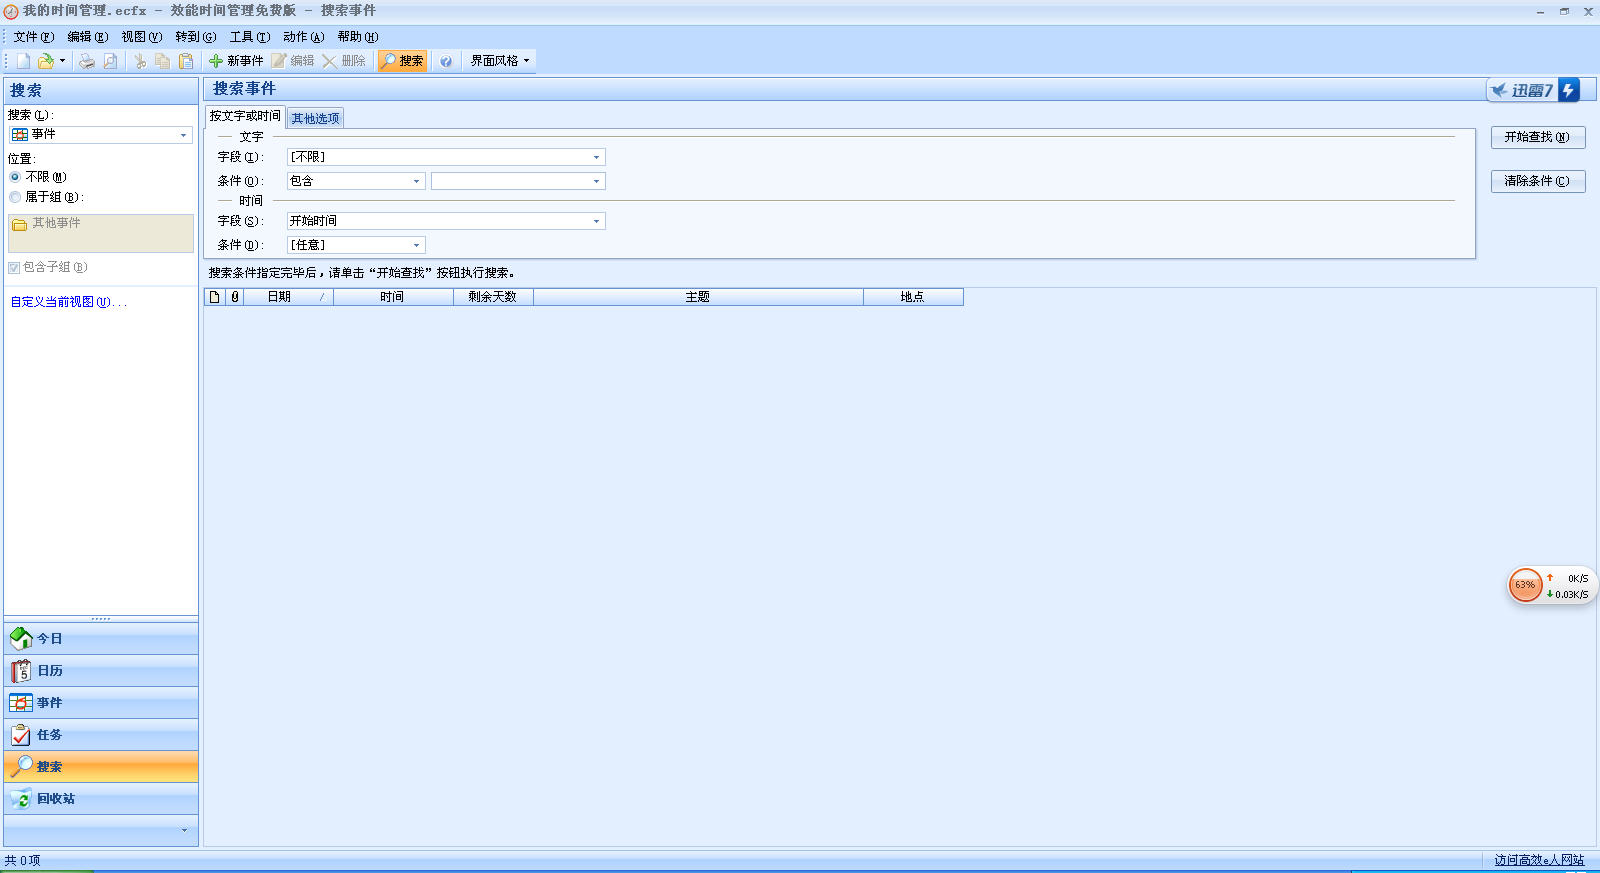1600x873 pixels.
Task: Click navigation pane configure arrow at bottom
Action: point(184,830)
